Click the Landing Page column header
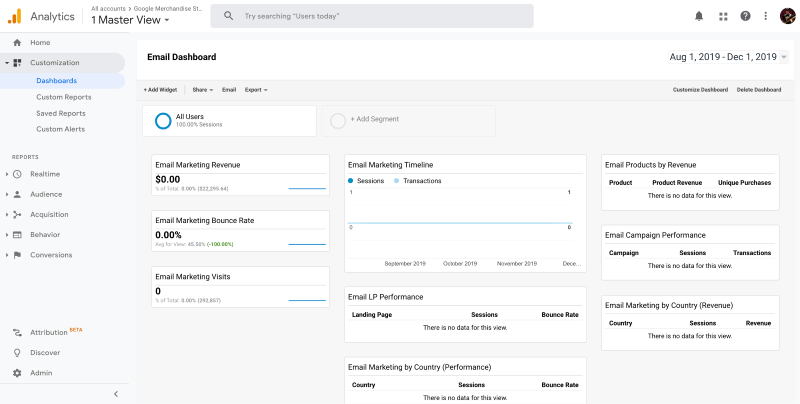 (x=372, y=315)
